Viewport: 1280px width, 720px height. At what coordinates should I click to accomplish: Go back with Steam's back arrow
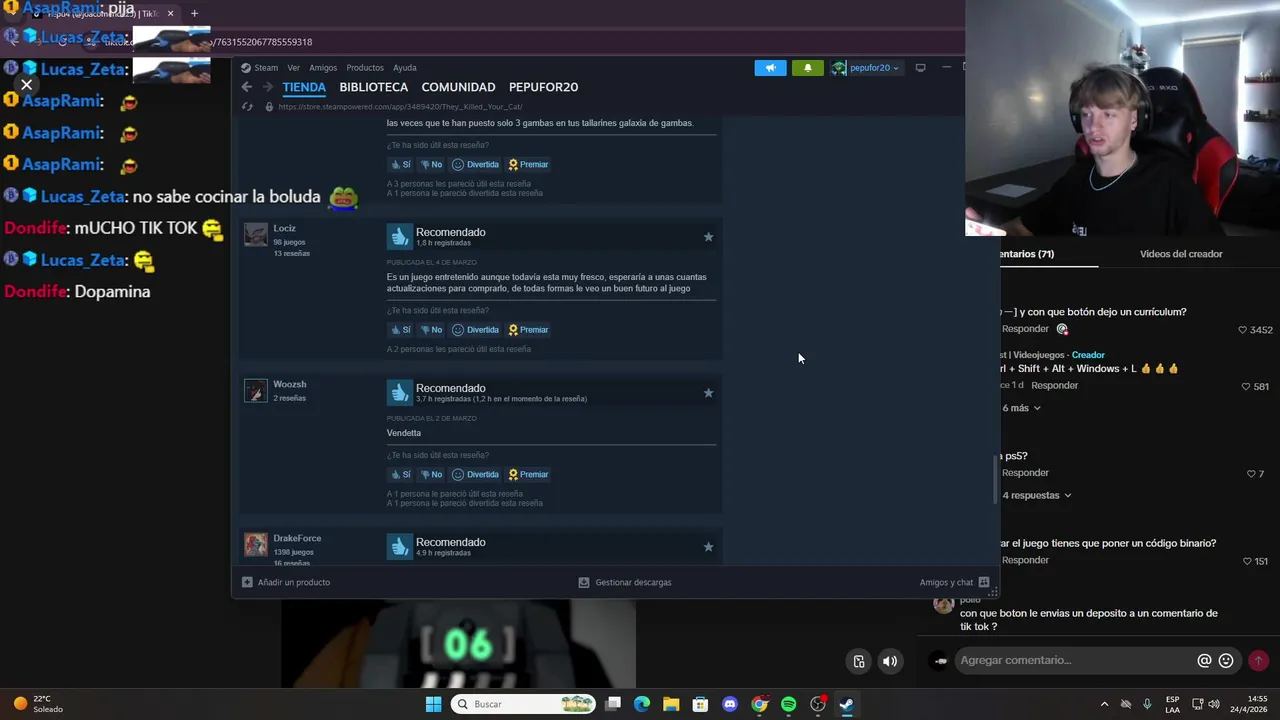coord(247,87)
